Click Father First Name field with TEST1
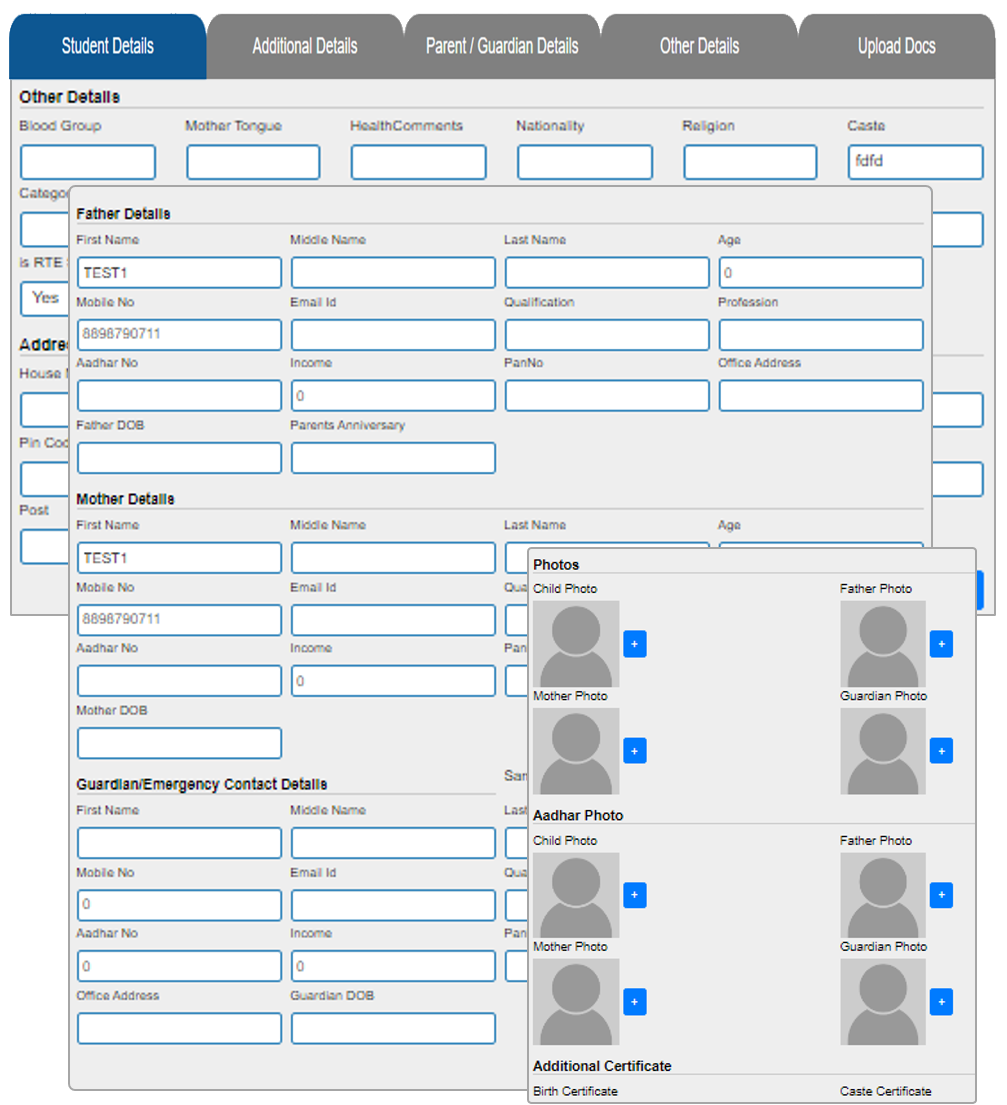 [180, 273]
